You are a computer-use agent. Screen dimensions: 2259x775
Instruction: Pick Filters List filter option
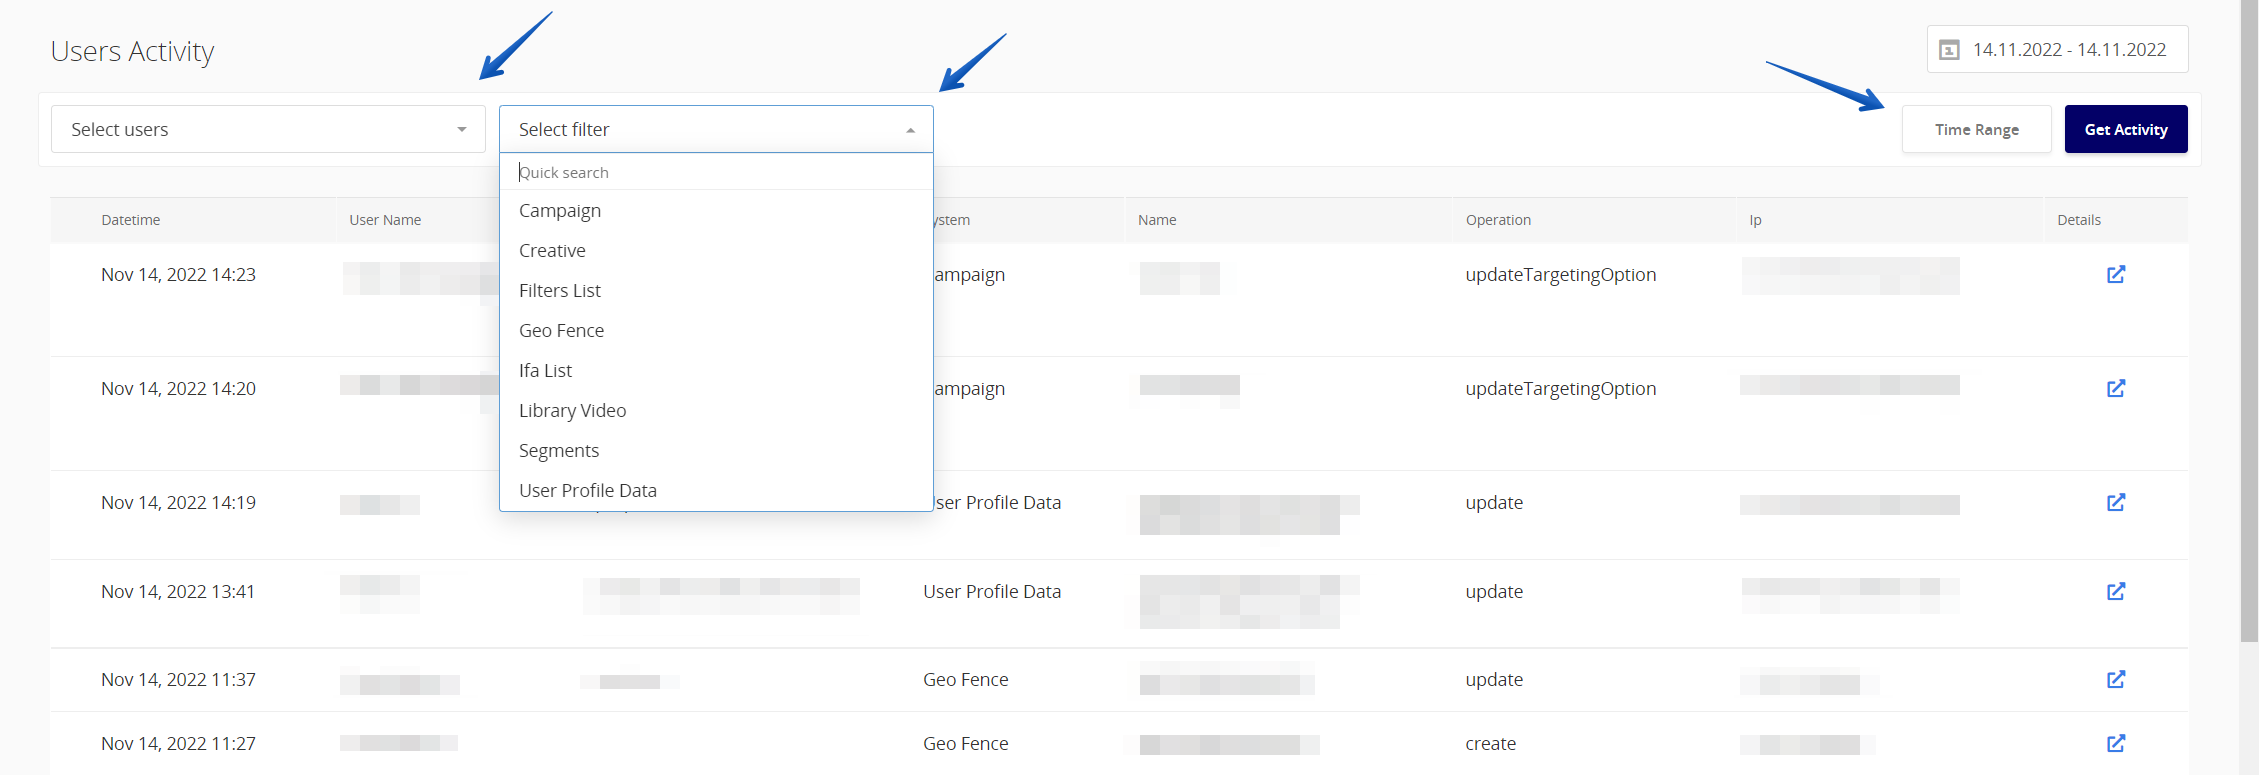[x=716, y=290]
